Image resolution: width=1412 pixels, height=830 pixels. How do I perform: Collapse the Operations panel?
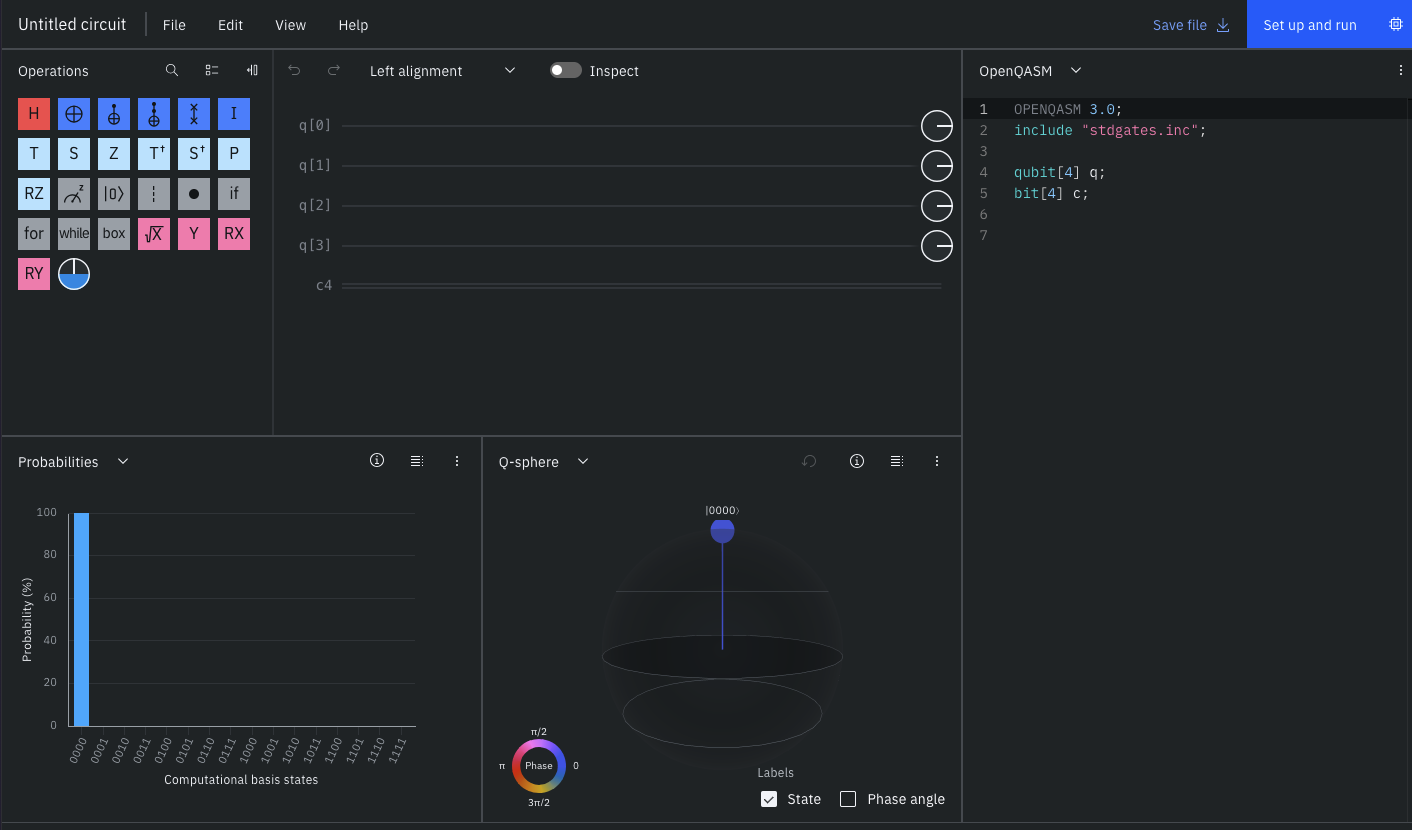252,71
